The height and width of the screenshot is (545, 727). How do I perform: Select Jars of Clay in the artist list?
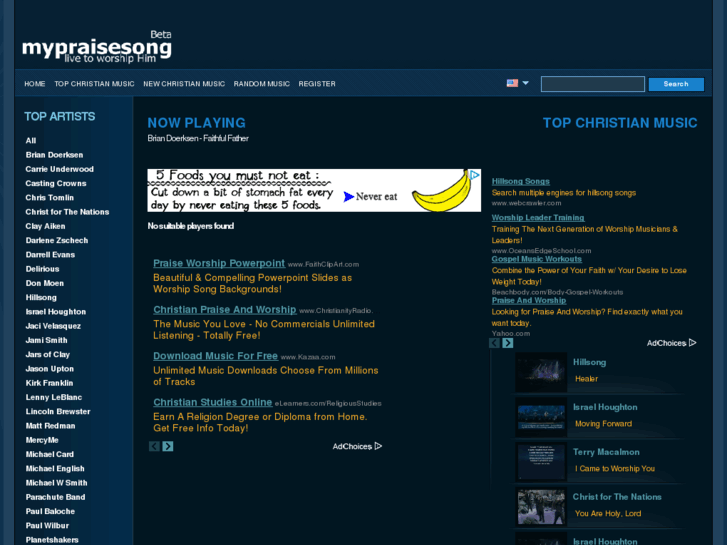[x=48, y=355]
